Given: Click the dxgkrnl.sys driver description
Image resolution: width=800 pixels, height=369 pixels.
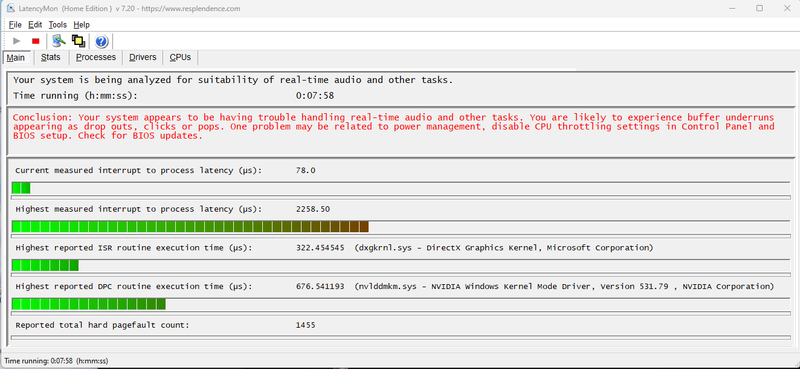Looking at the screenshot, I should coord(504,248).
